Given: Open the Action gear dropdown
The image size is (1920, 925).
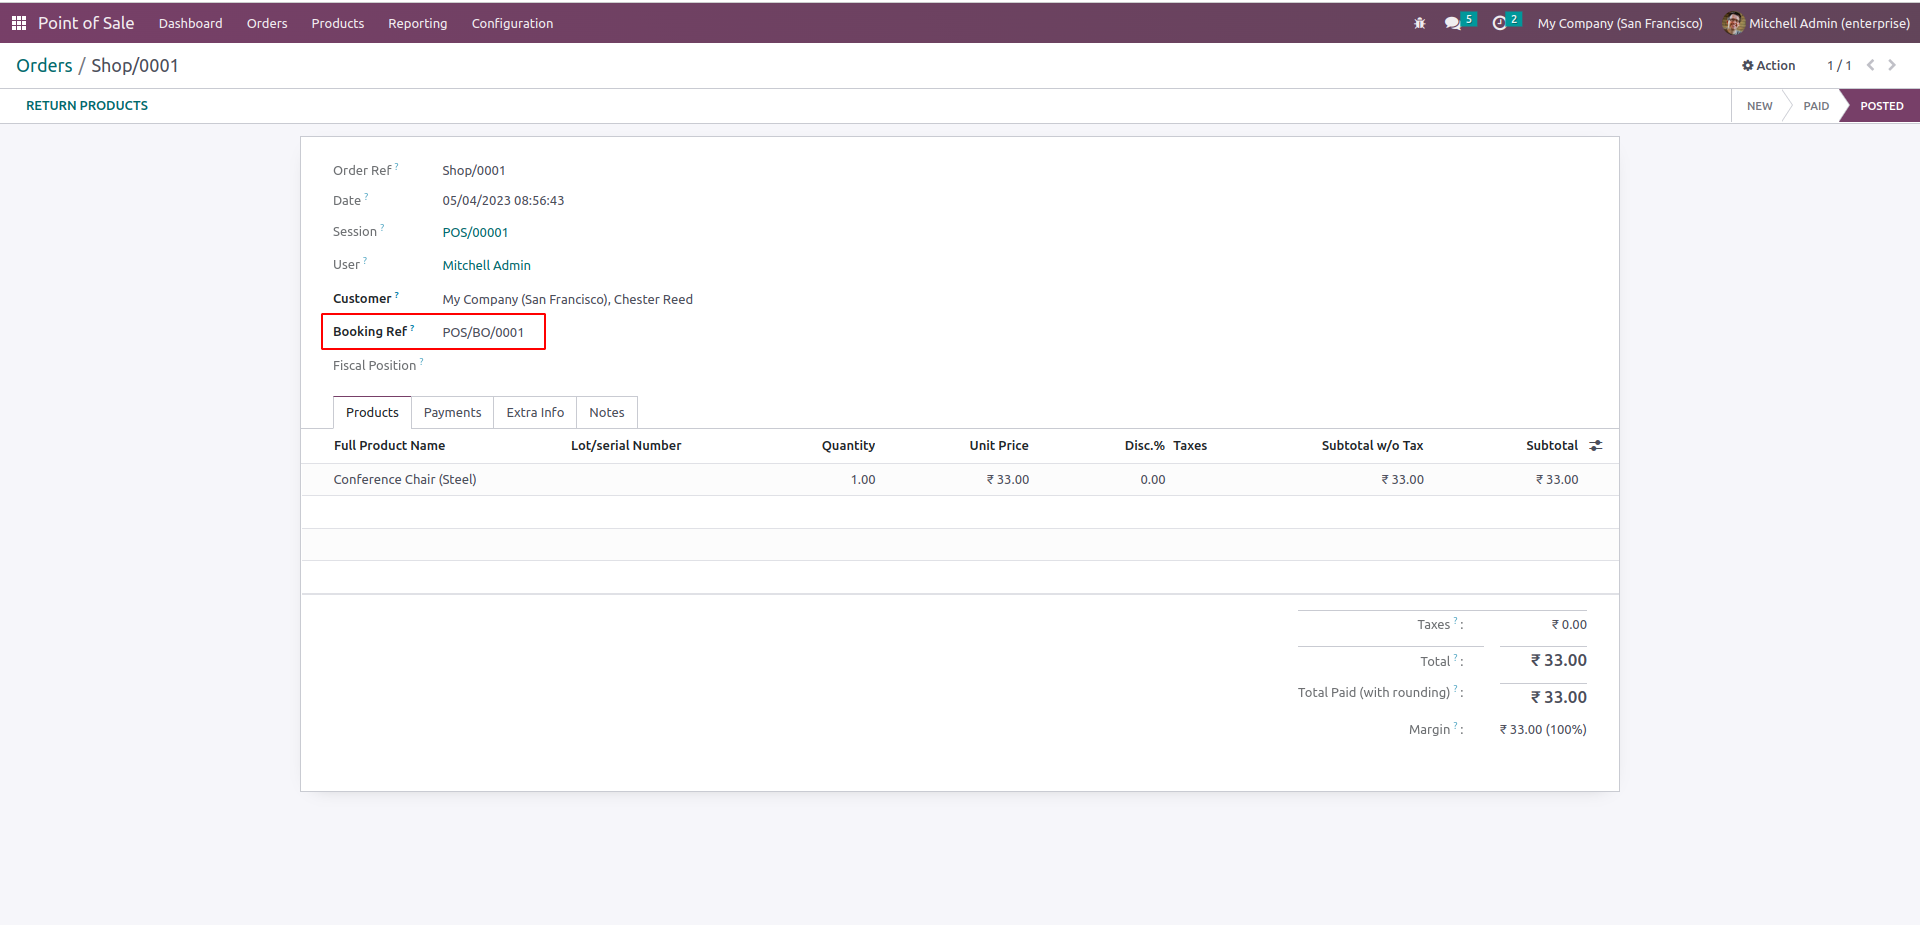Looking at the screenshot, I should point(1768,65).
